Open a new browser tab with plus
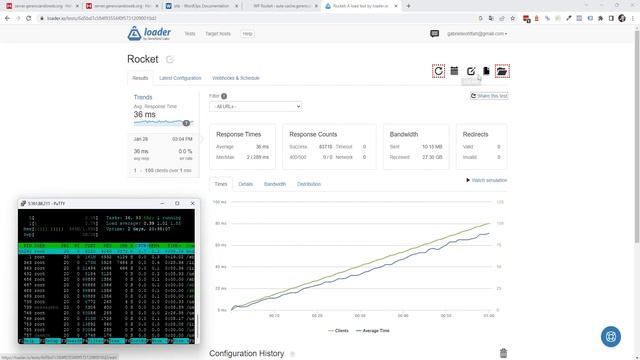Screen dimensions: 640x360 pos(408,6)
